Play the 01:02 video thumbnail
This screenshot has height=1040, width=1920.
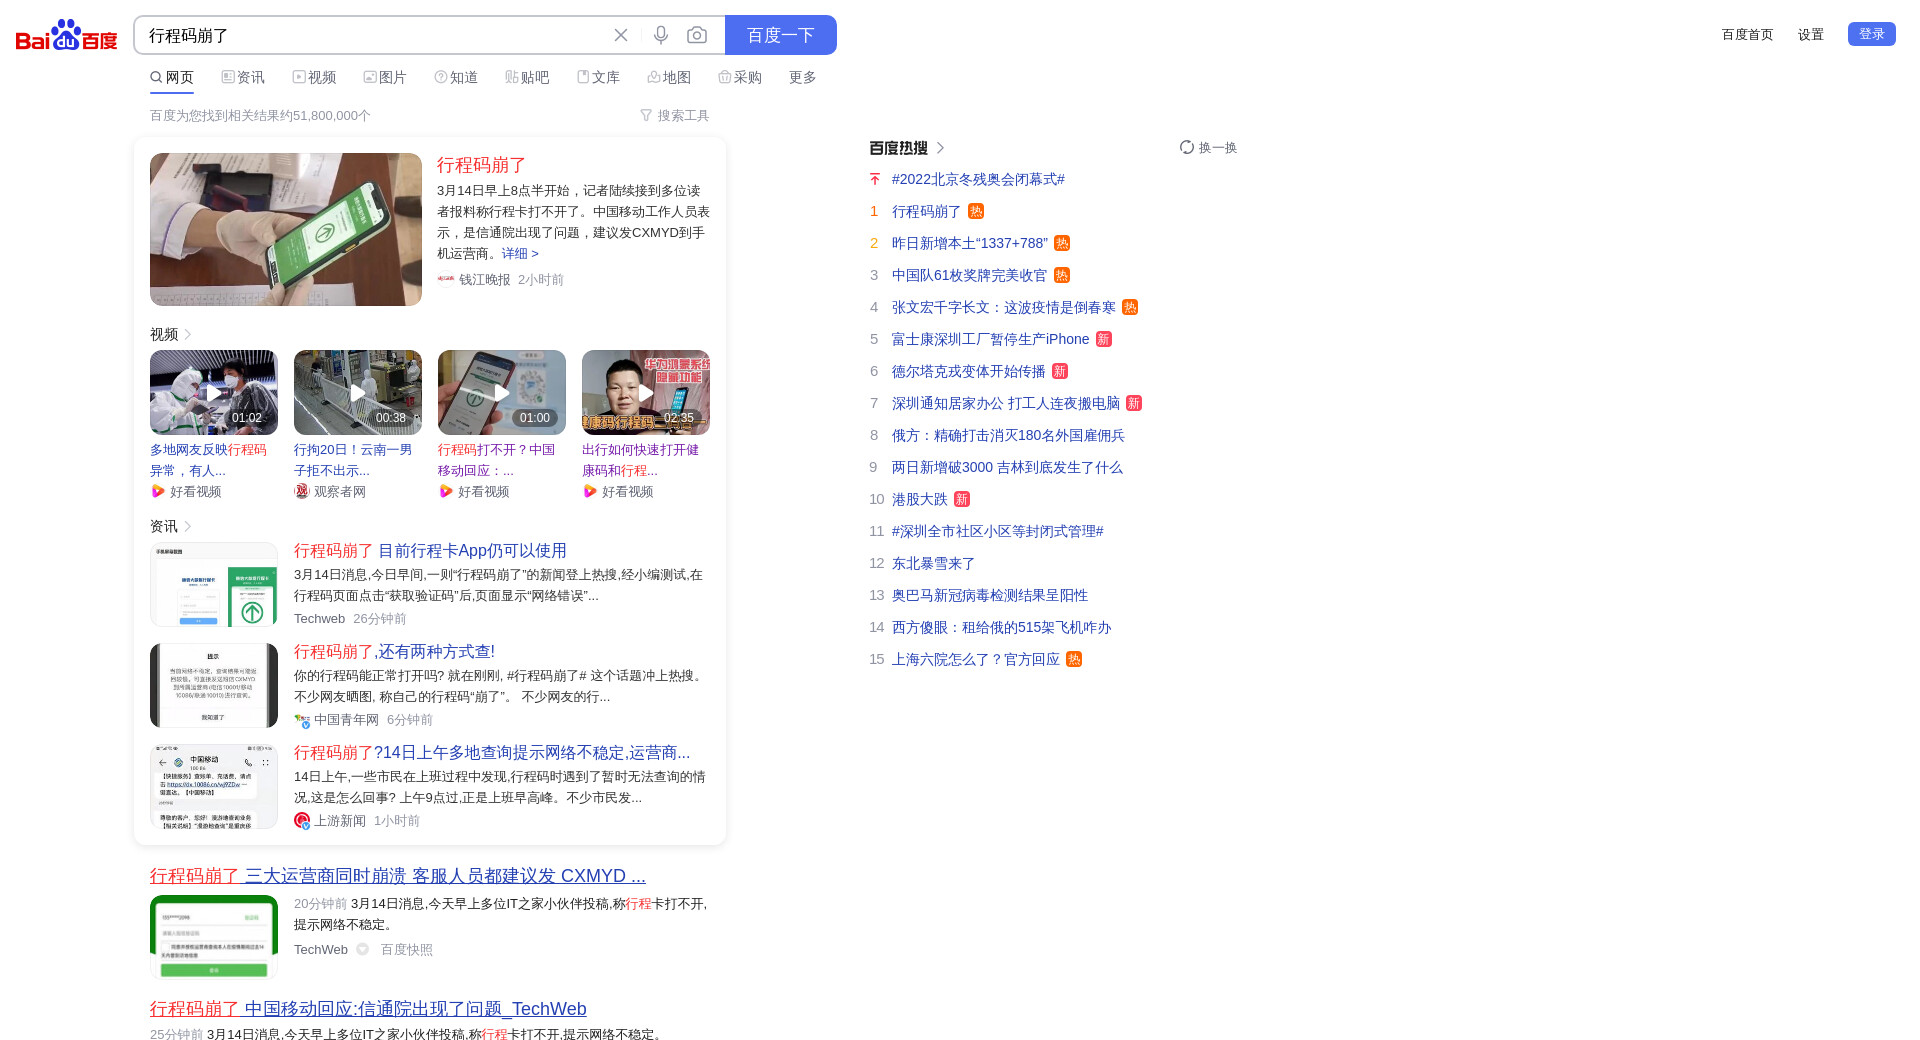pyautogui.click(x=214, y=392)
